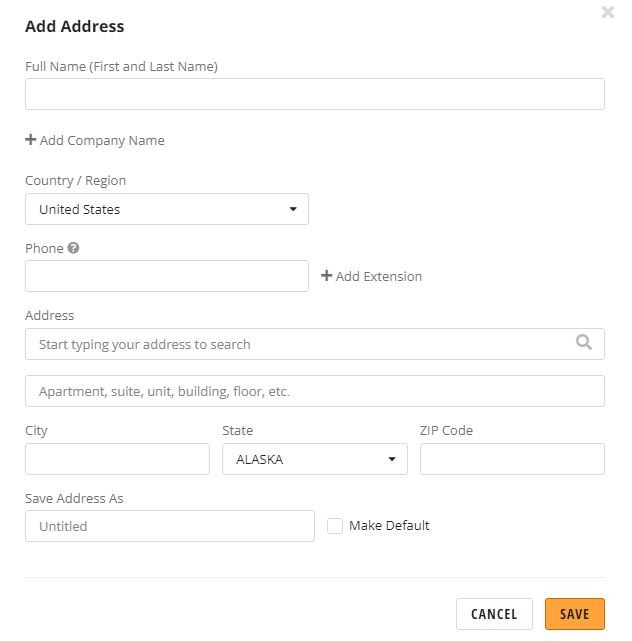Click the orange SAVE button
This screenshot has height=641, width=632.
coord(574,614)
